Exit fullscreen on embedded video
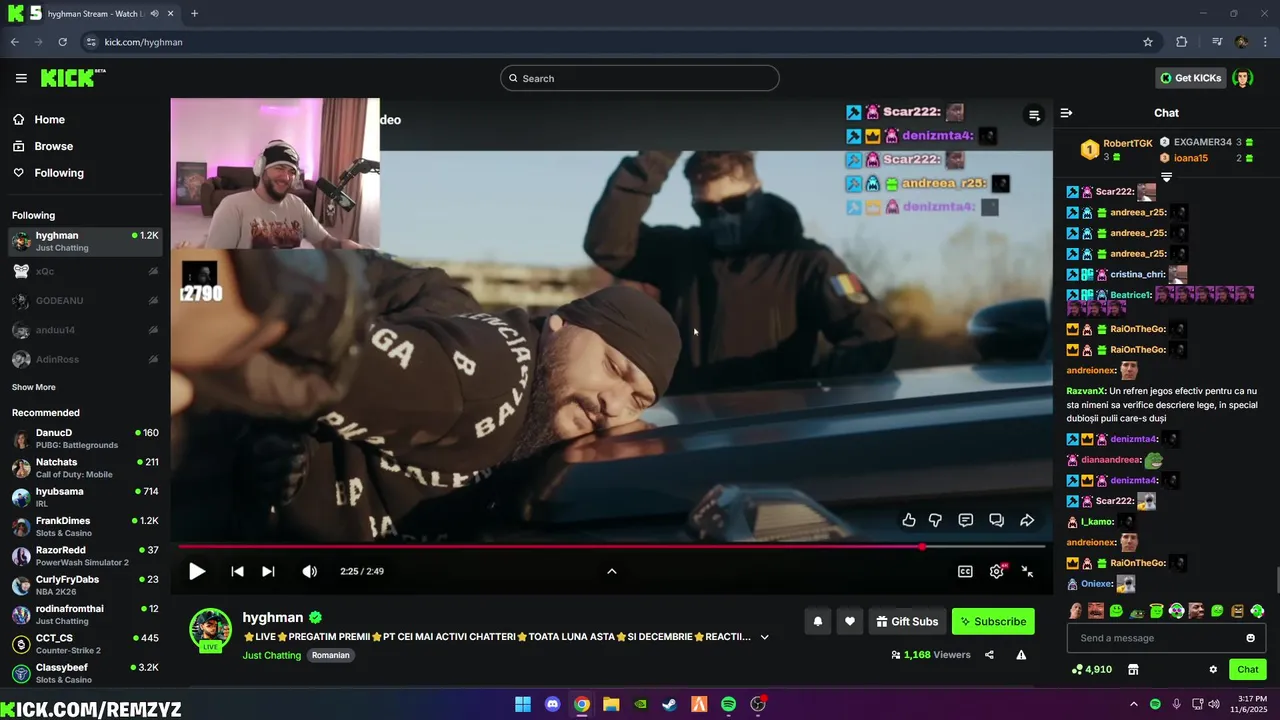Screen dimensions: 1280x720 pyautogui.click(x=1027, y=571)
